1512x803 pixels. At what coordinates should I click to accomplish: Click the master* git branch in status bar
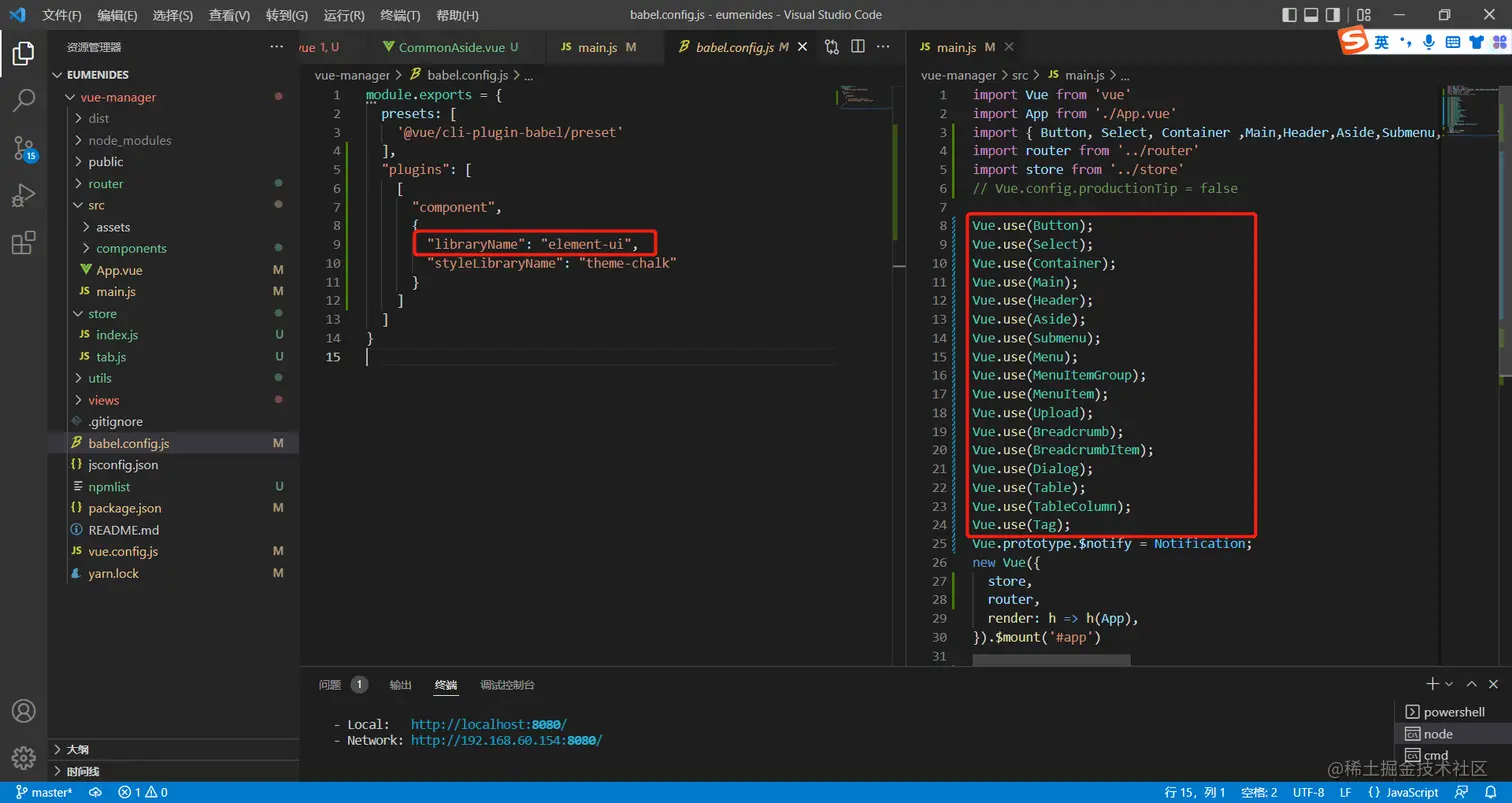click(44, 792)
